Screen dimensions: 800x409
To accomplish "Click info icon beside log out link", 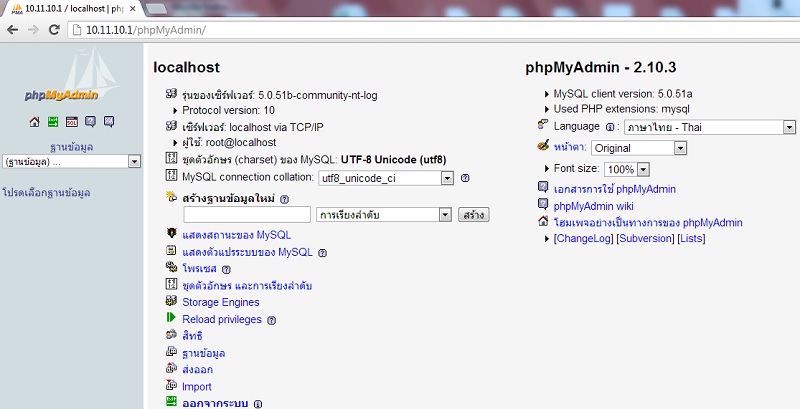I will click(258, 404).
